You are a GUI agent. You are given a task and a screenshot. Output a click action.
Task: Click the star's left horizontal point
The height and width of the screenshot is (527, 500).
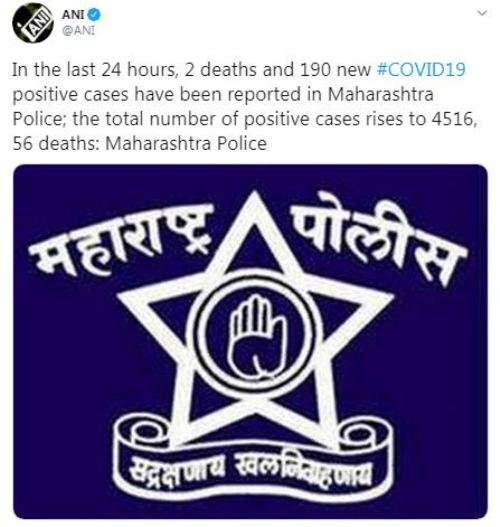click(134, 296)
